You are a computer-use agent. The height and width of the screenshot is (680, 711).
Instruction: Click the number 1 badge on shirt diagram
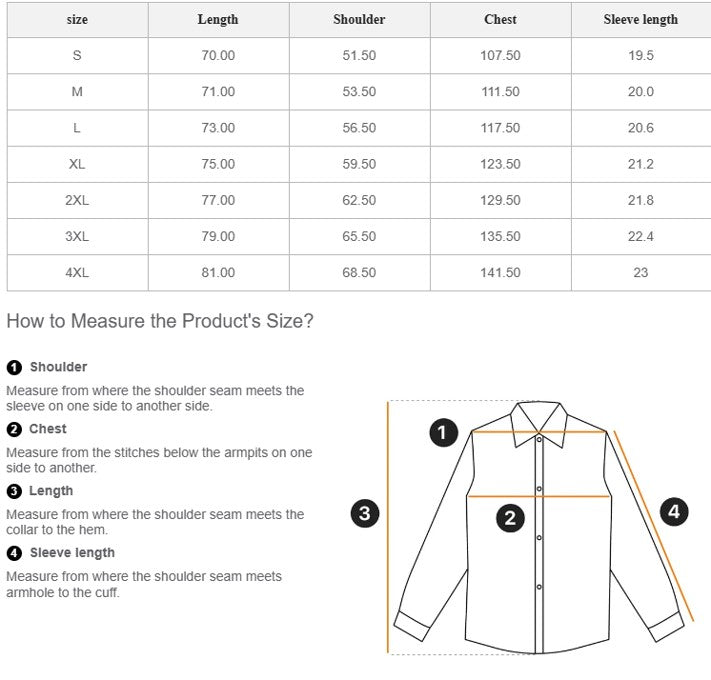tap(443, 433)
